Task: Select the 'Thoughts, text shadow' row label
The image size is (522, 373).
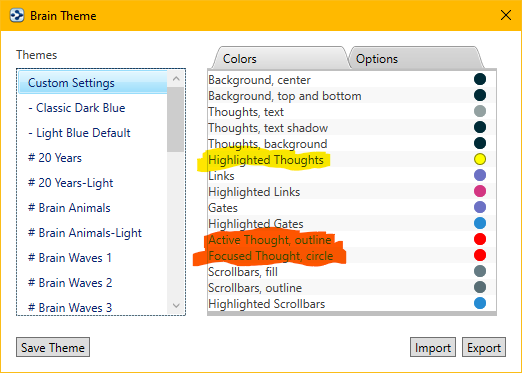Action: (x=268, y=128)
